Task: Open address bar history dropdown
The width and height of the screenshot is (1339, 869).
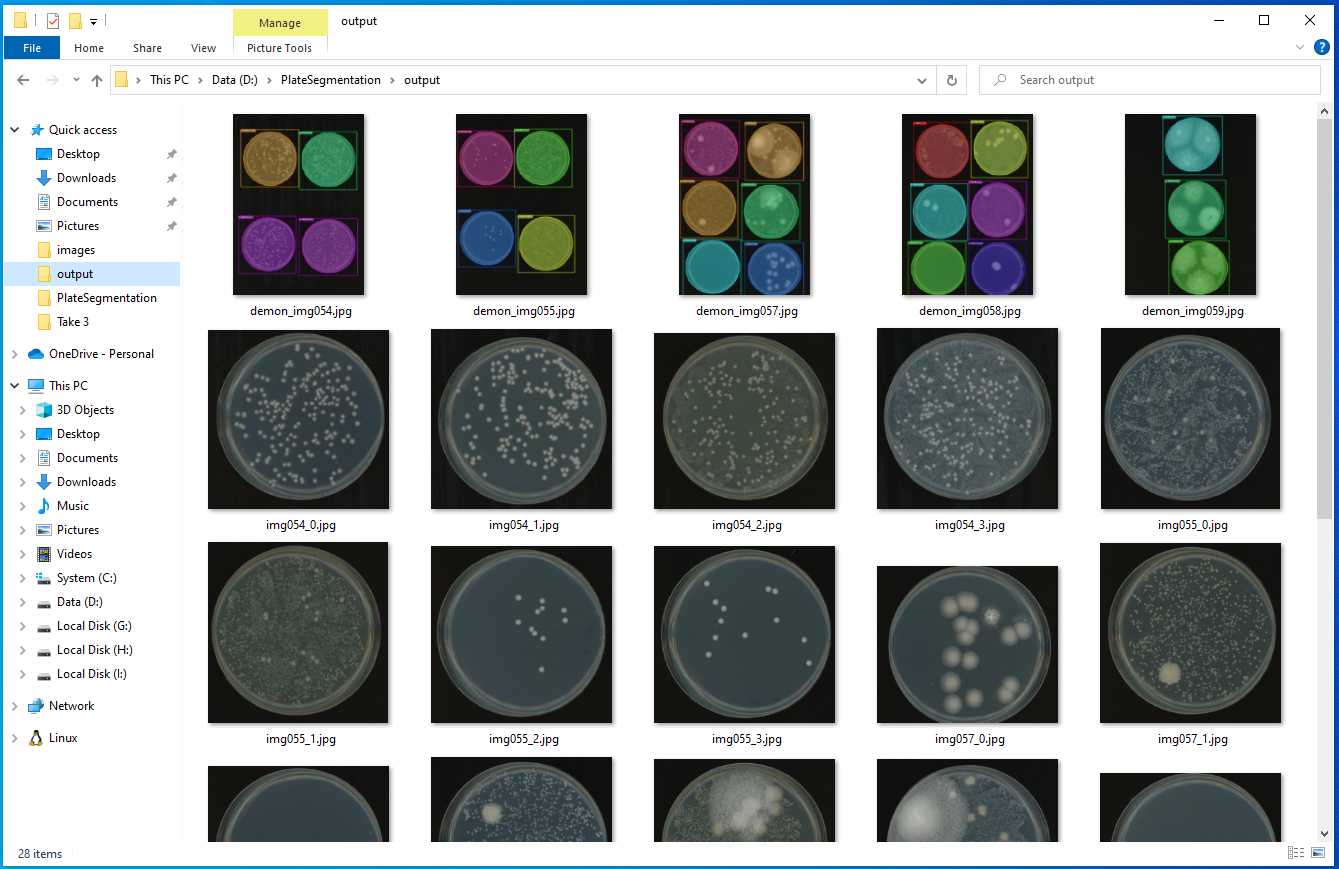Action: [922, 80]
